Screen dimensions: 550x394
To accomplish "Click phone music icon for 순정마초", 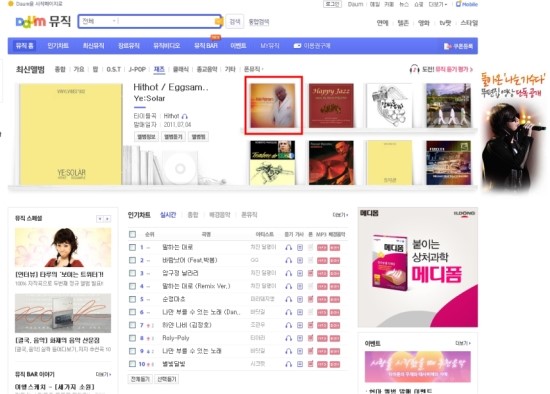I will coord(310,299).
